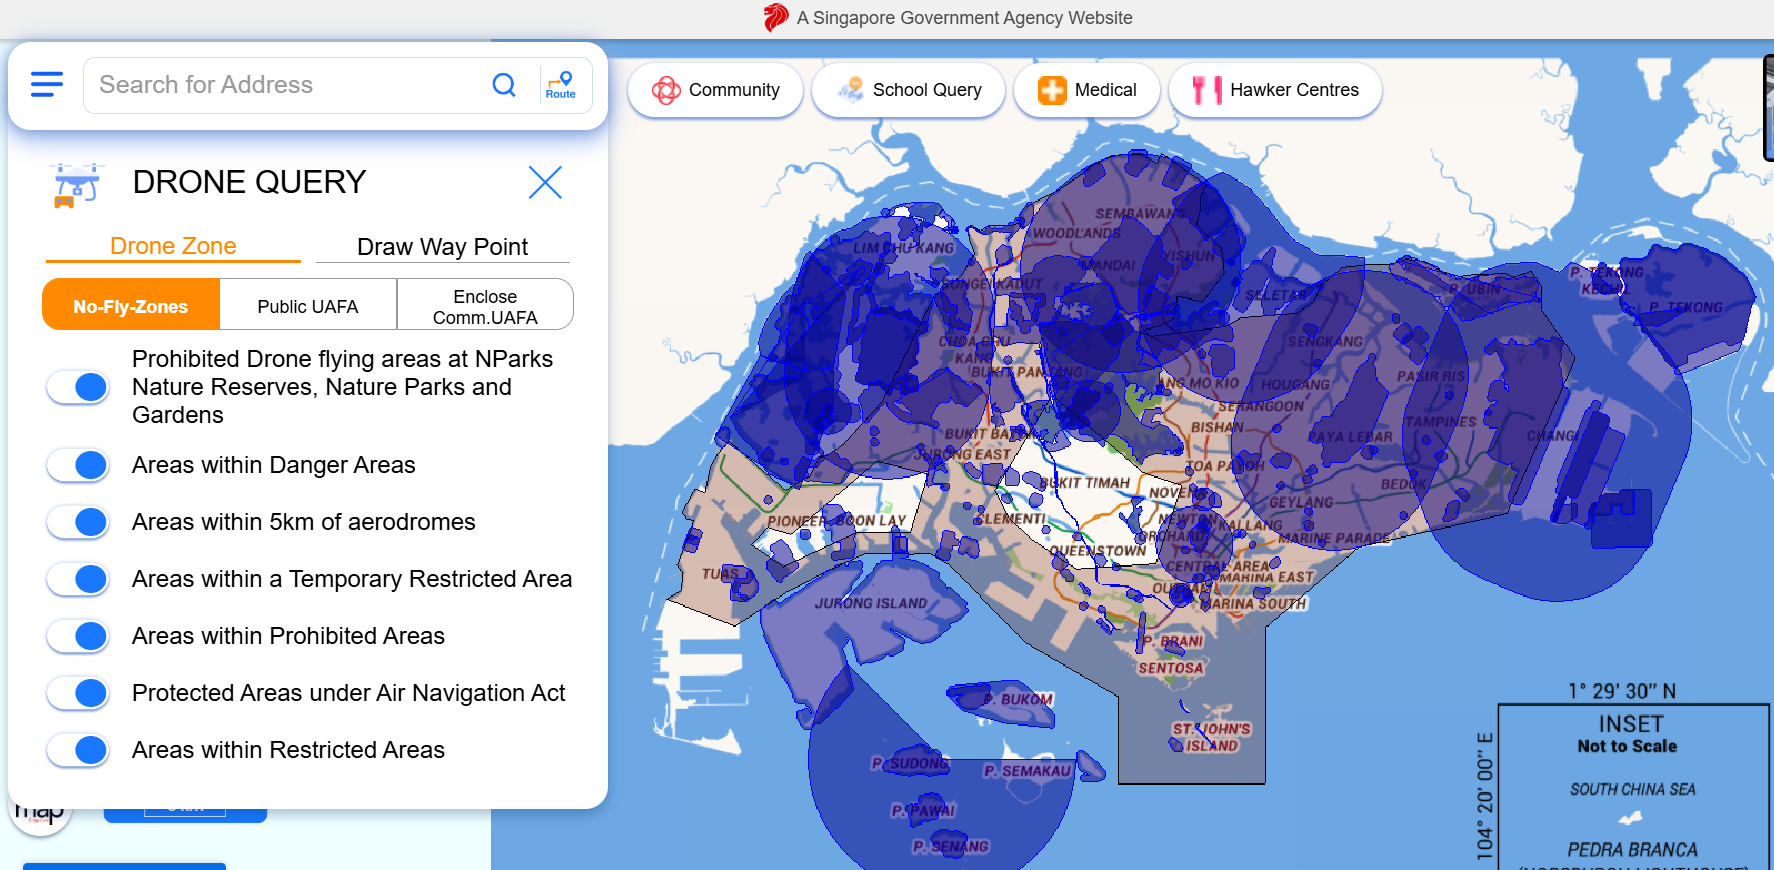Viewport: 1774px width, 870px height.
Task: Click the Pedra Branca inset label
Action: point(1632,850)
